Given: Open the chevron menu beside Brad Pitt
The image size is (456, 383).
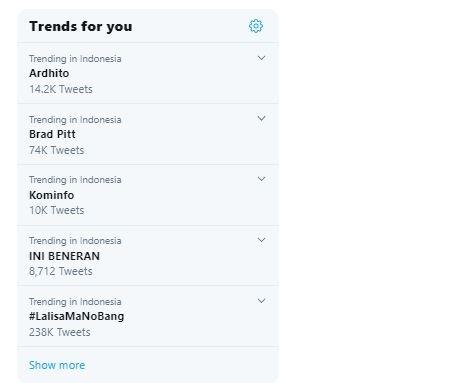Looking at the screenshot, I should coord(262,118).
